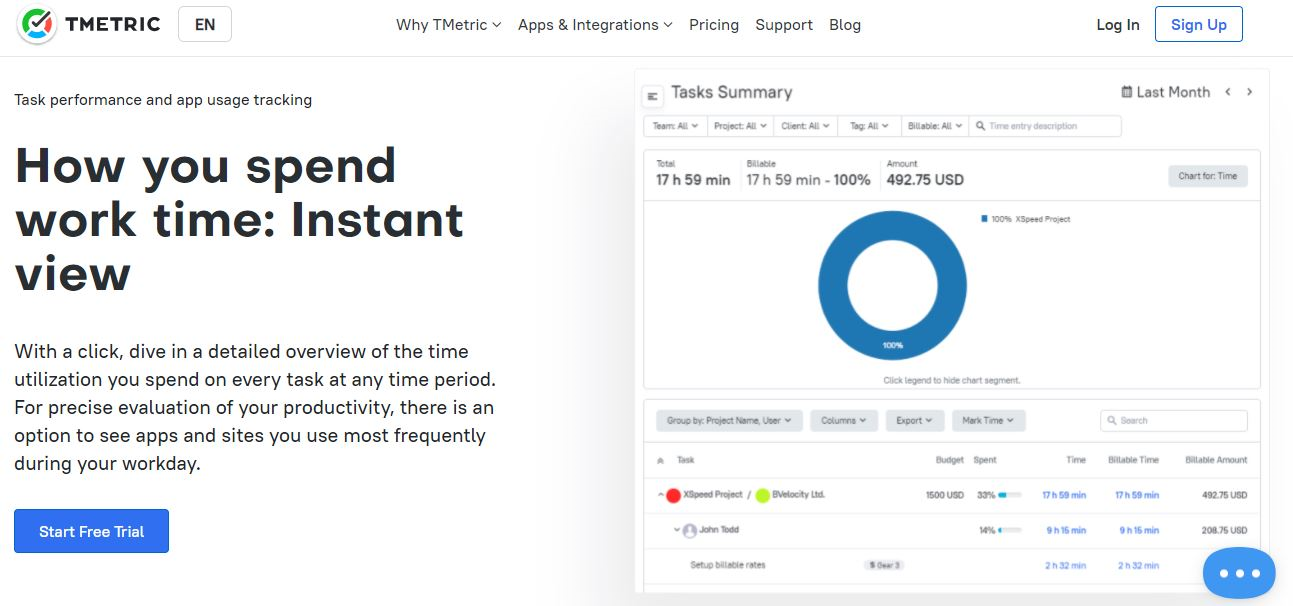Click the Gear 3 tag badge
Image resolution: width=1293 pixels, height=606 pixels.
884,566
